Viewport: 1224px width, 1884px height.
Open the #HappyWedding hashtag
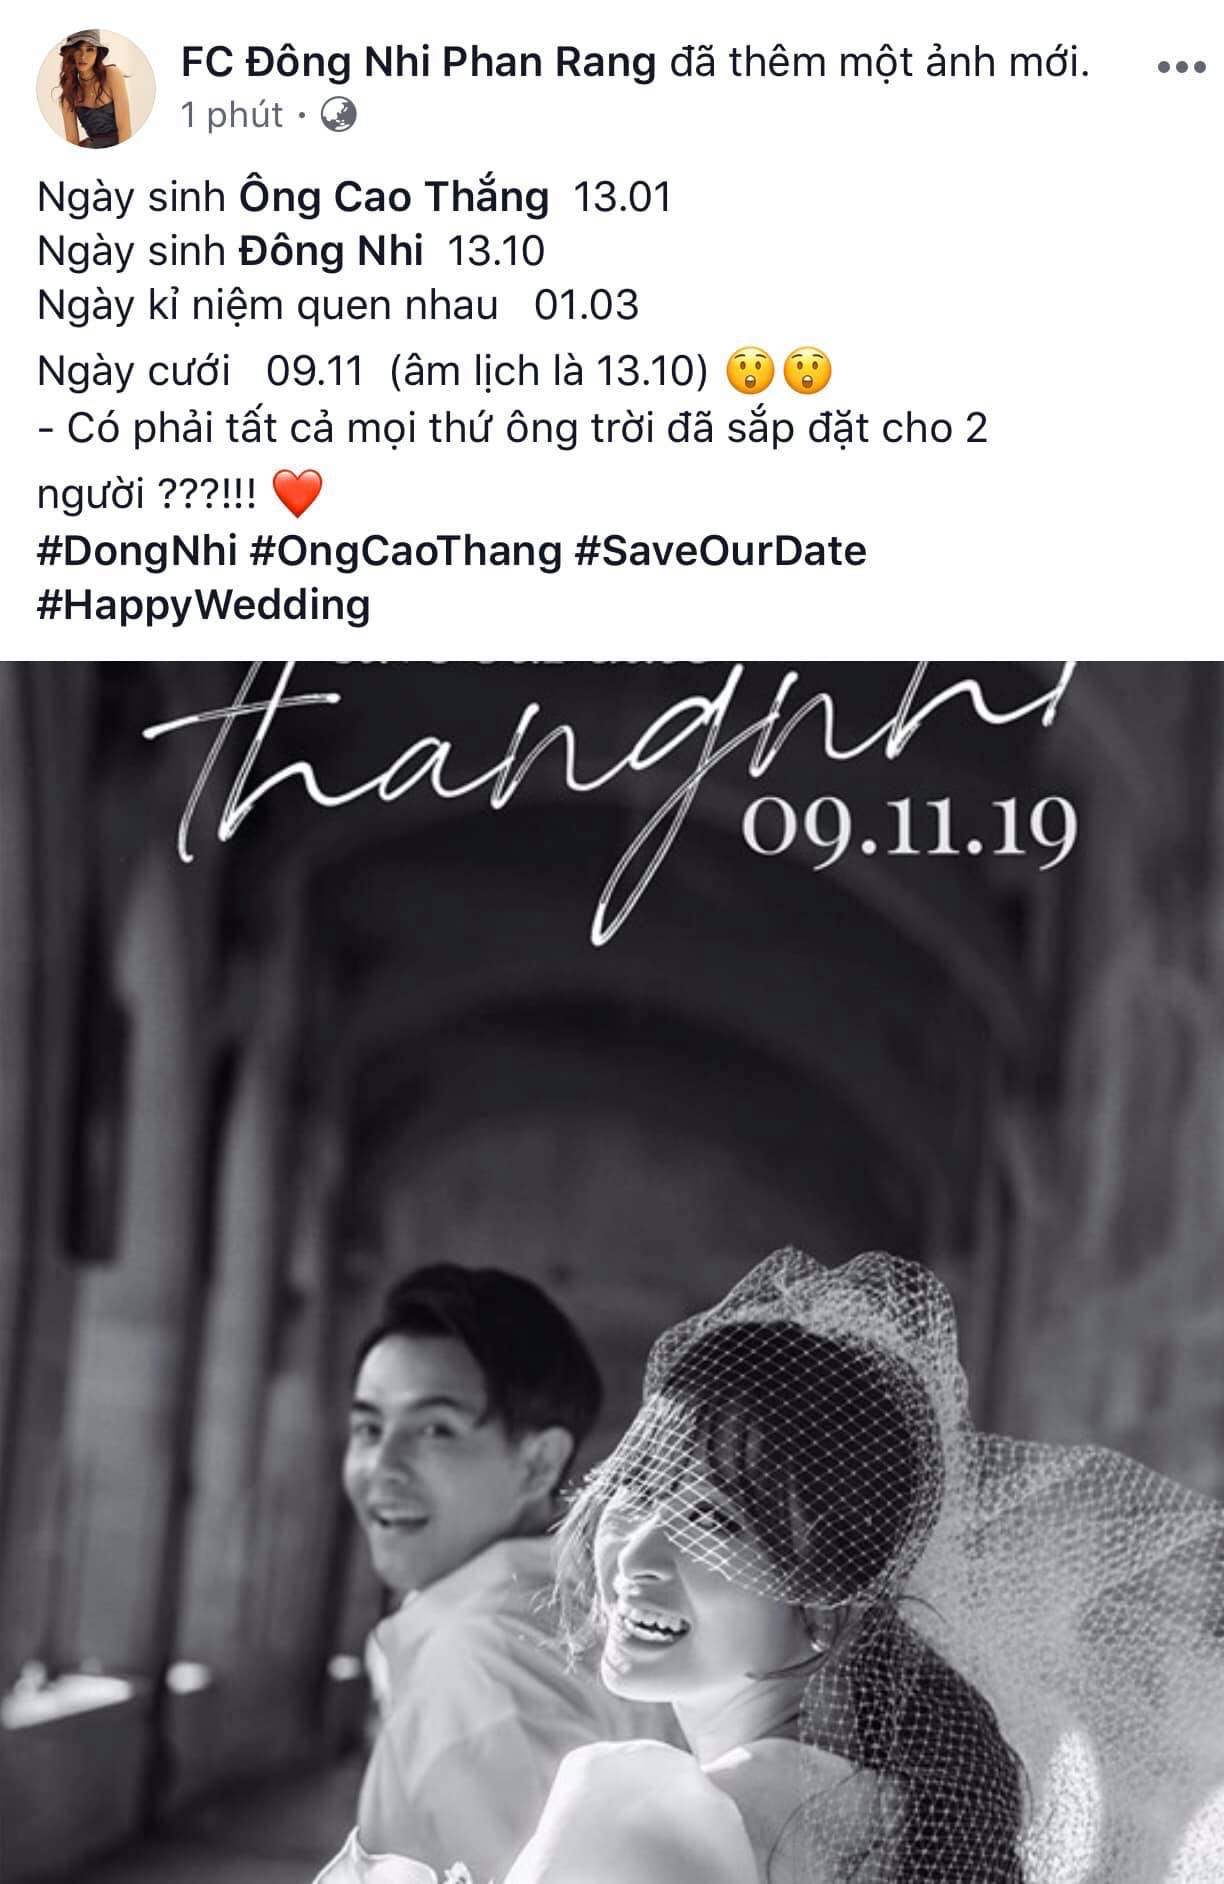203,605
